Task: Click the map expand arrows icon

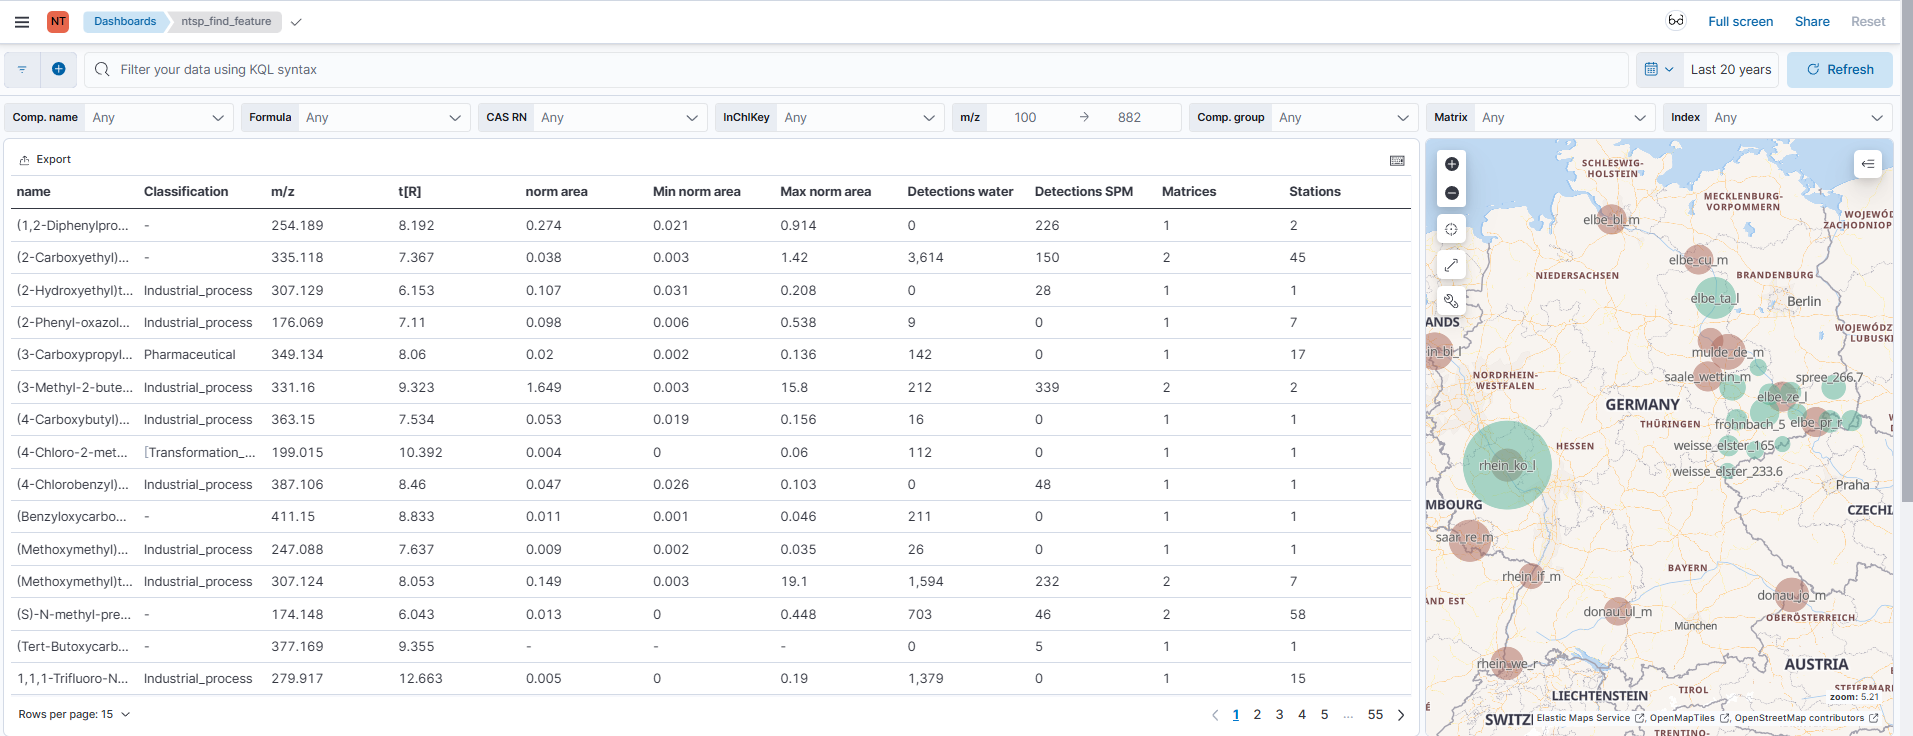Action: (1452, 265)
